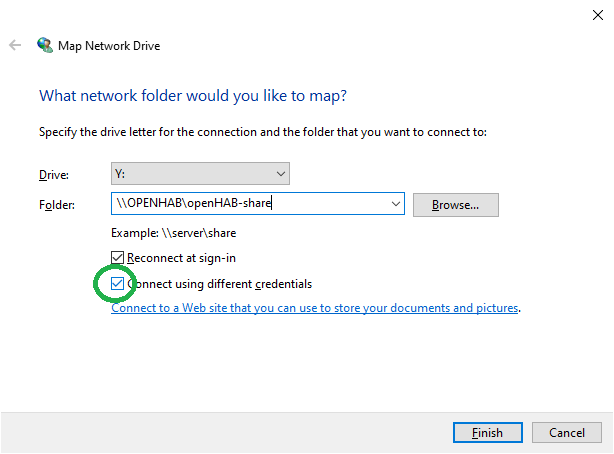Viewport: 614px width, 454px height.
Task: Click empty footer area left of Finish
Action: (220, 432)
